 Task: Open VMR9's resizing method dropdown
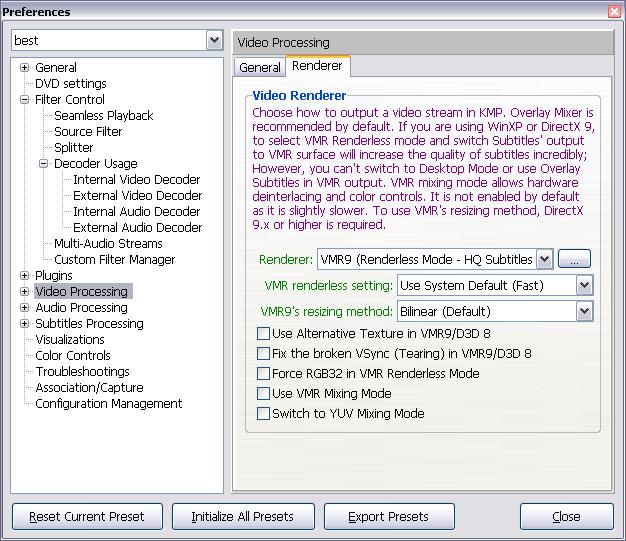pyautogui.click(x=584, y=312)
